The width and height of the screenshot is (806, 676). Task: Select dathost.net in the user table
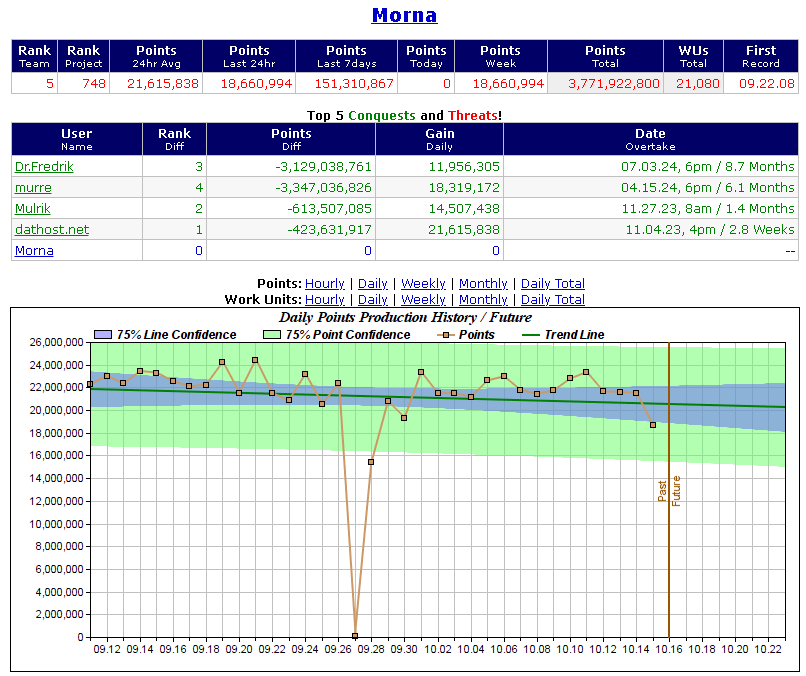(x=51, y=230)
